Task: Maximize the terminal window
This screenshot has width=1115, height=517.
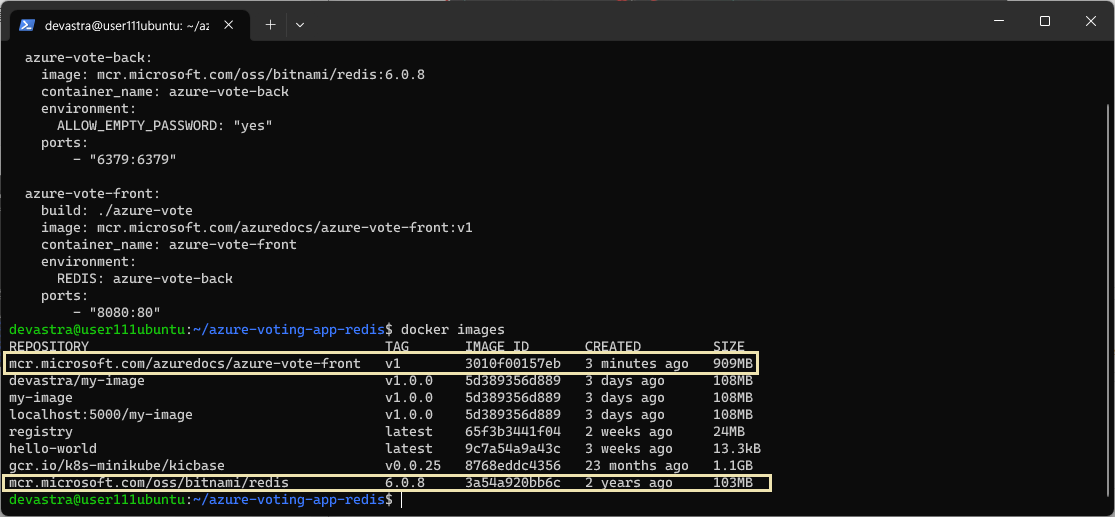Action: pos(1045,21)
